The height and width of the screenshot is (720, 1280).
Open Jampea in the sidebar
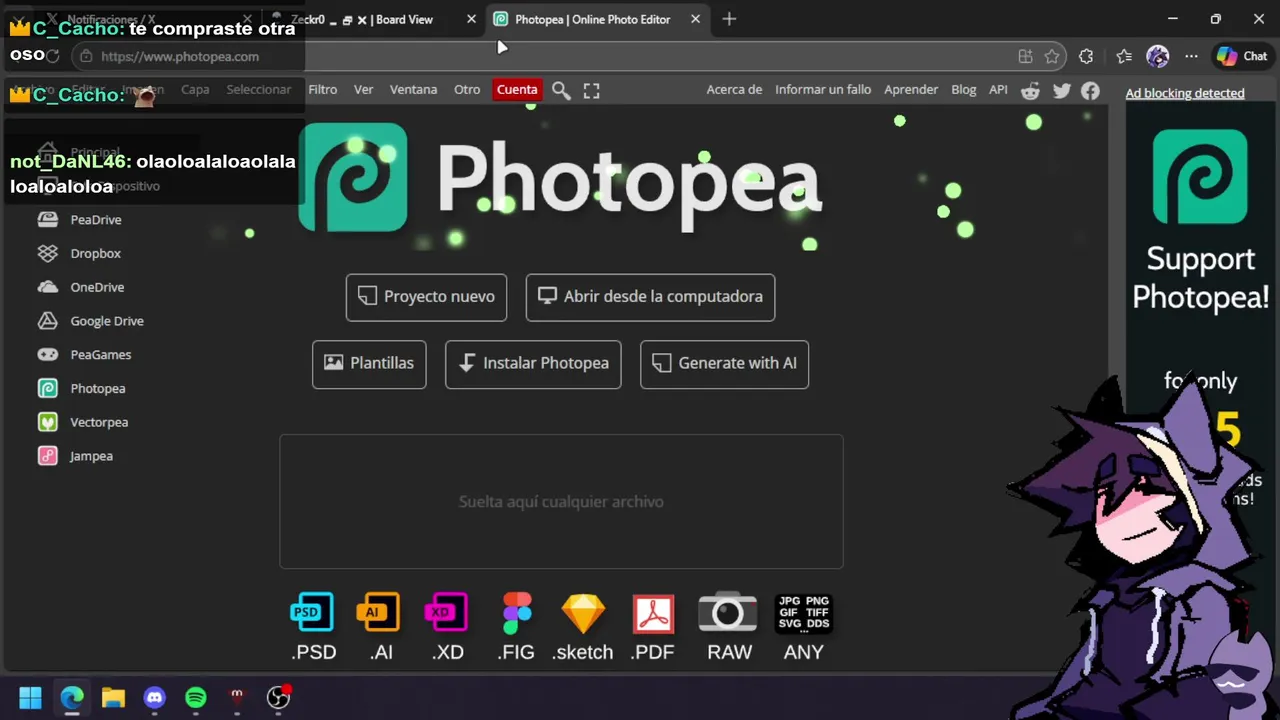tap(91, 456)
